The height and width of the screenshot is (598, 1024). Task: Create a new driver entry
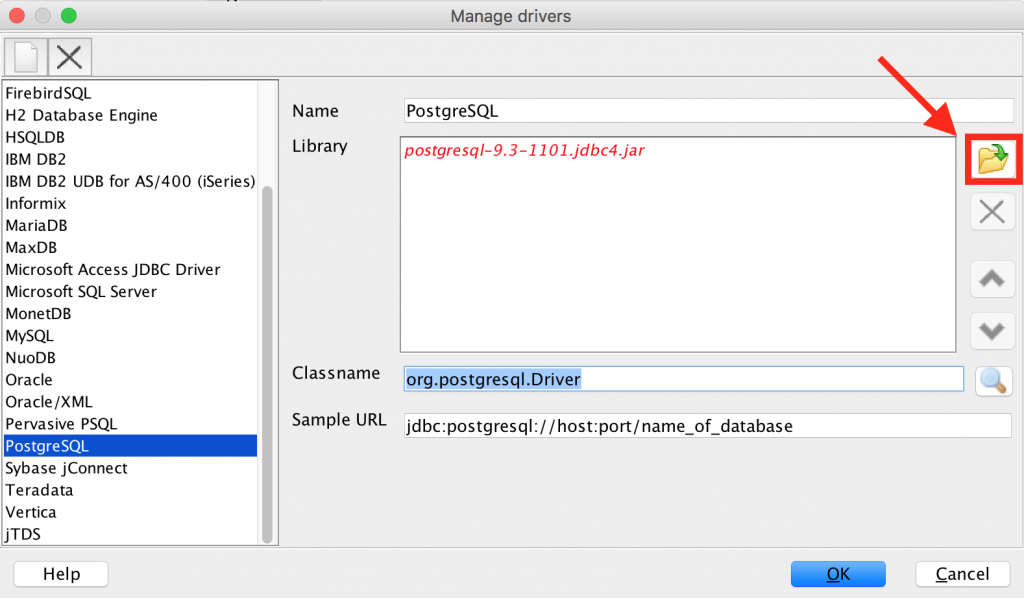pos(25,56)
